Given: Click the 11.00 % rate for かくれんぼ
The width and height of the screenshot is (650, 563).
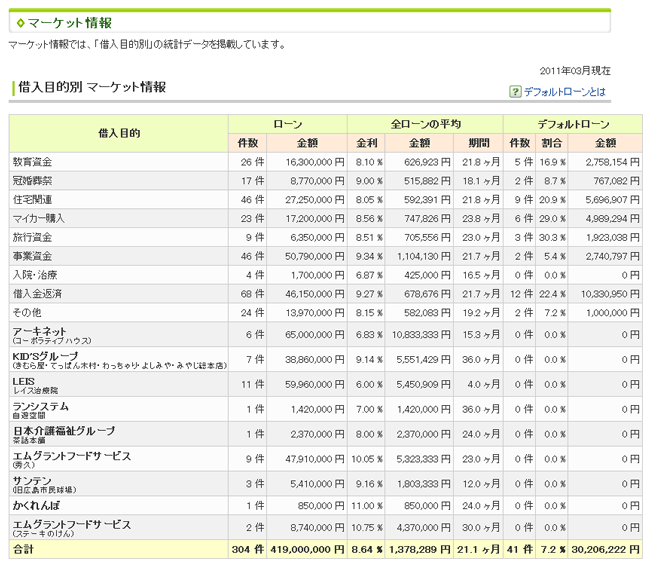Looking at the screenshot, I should (x=367, y=505).
